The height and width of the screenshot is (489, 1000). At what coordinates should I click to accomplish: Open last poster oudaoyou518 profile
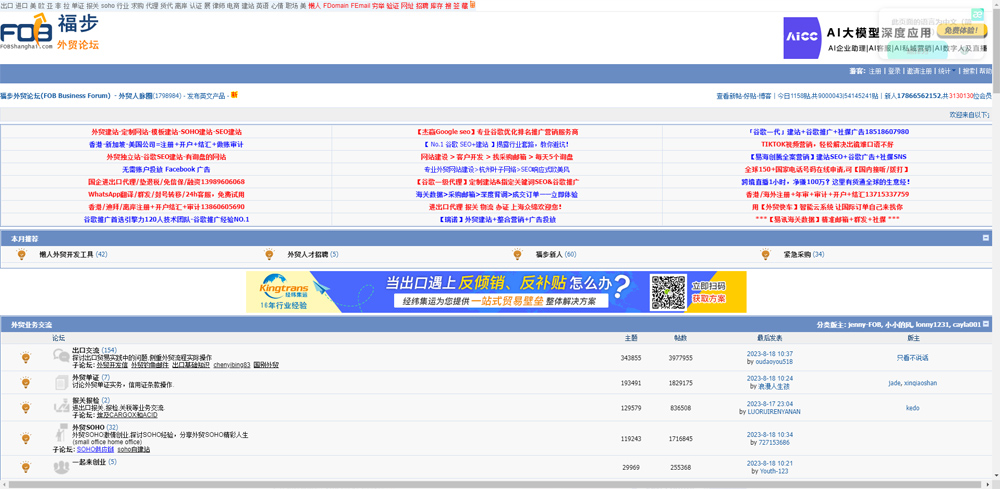click(773, 361)
